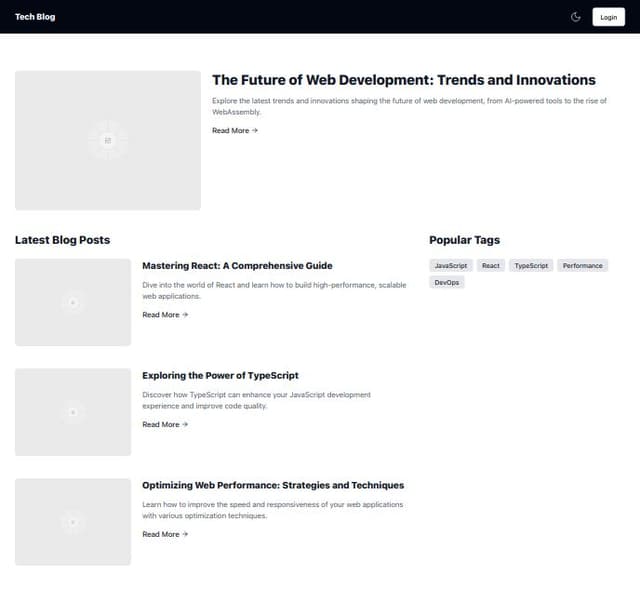The image size is (640, 603).
Task: Click Read More under Mastering React
Action: 165,315
